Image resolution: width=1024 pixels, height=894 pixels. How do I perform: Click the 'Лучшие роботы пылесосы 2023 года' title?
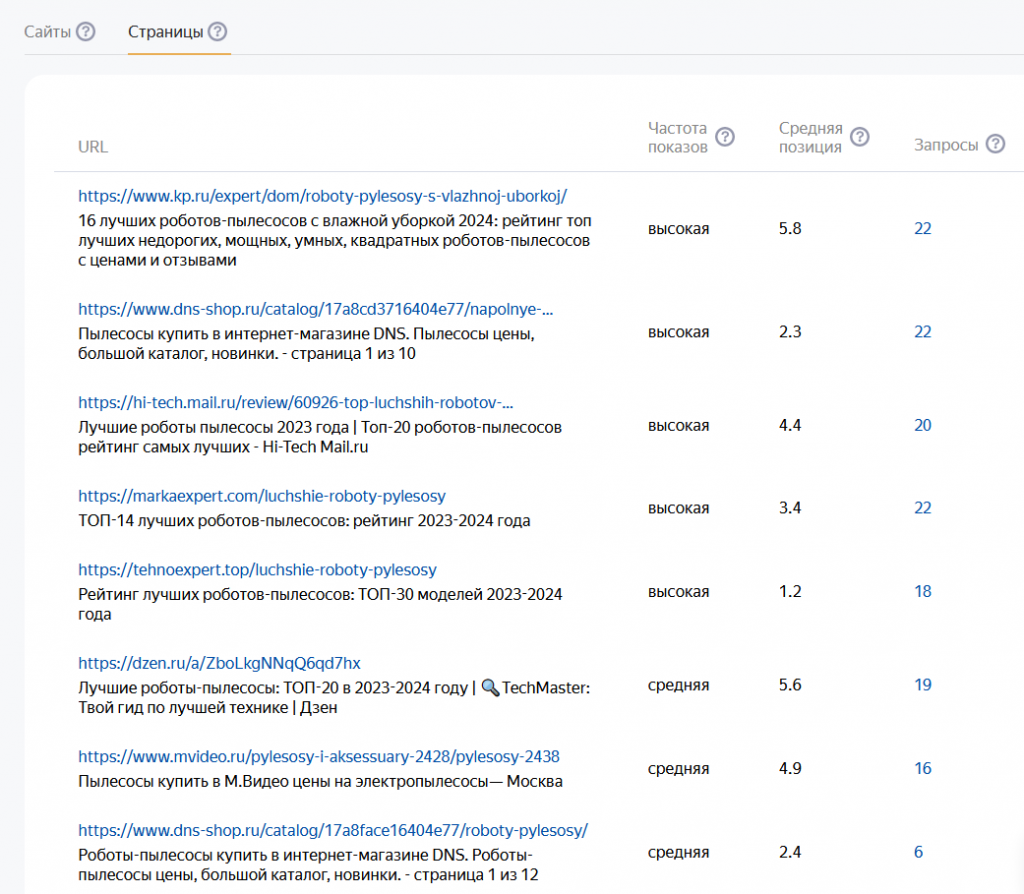click(x=320, y=437)
